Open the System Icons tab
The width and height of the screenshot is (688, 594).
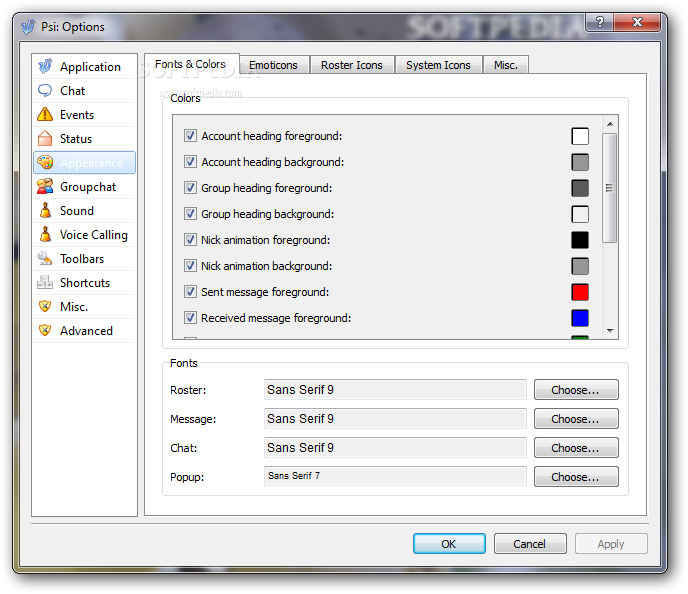(x=438, y=65)
